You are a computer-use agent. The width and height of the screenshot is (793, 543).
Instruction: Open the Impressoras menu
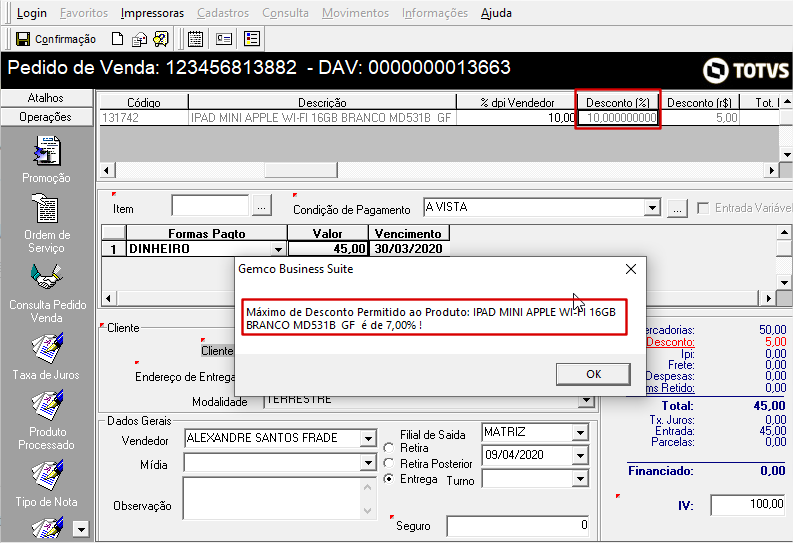click(x=152, y=13)
